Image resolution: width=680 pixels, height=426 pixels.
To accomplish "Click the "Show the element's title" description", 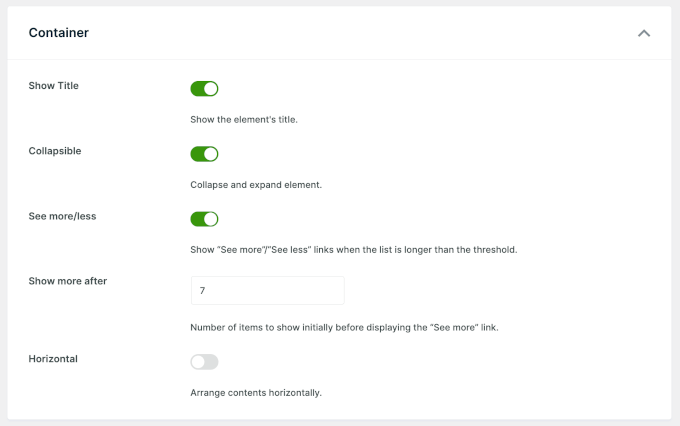I will pyautogui.click(x=244, y=120).
